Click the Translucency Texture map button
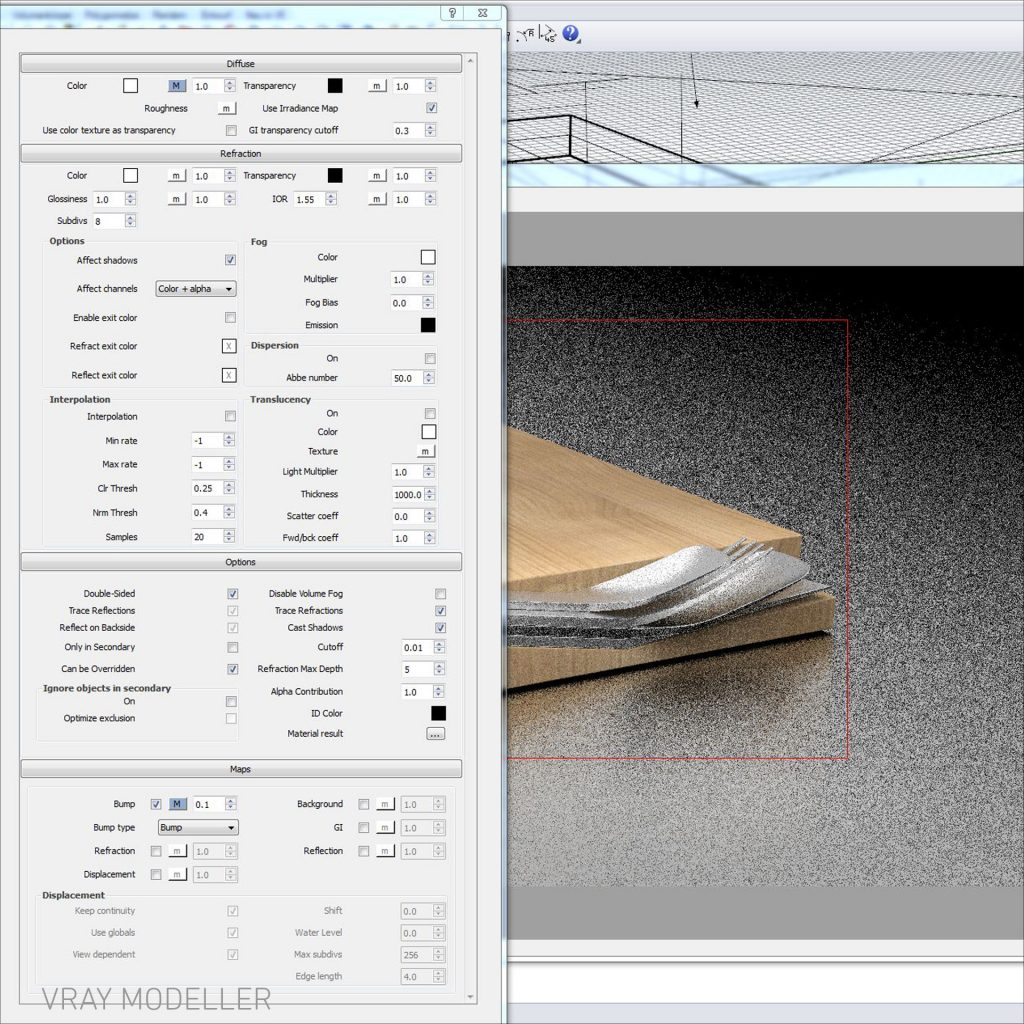The image size is (1024, 1024). click(427, 451)
